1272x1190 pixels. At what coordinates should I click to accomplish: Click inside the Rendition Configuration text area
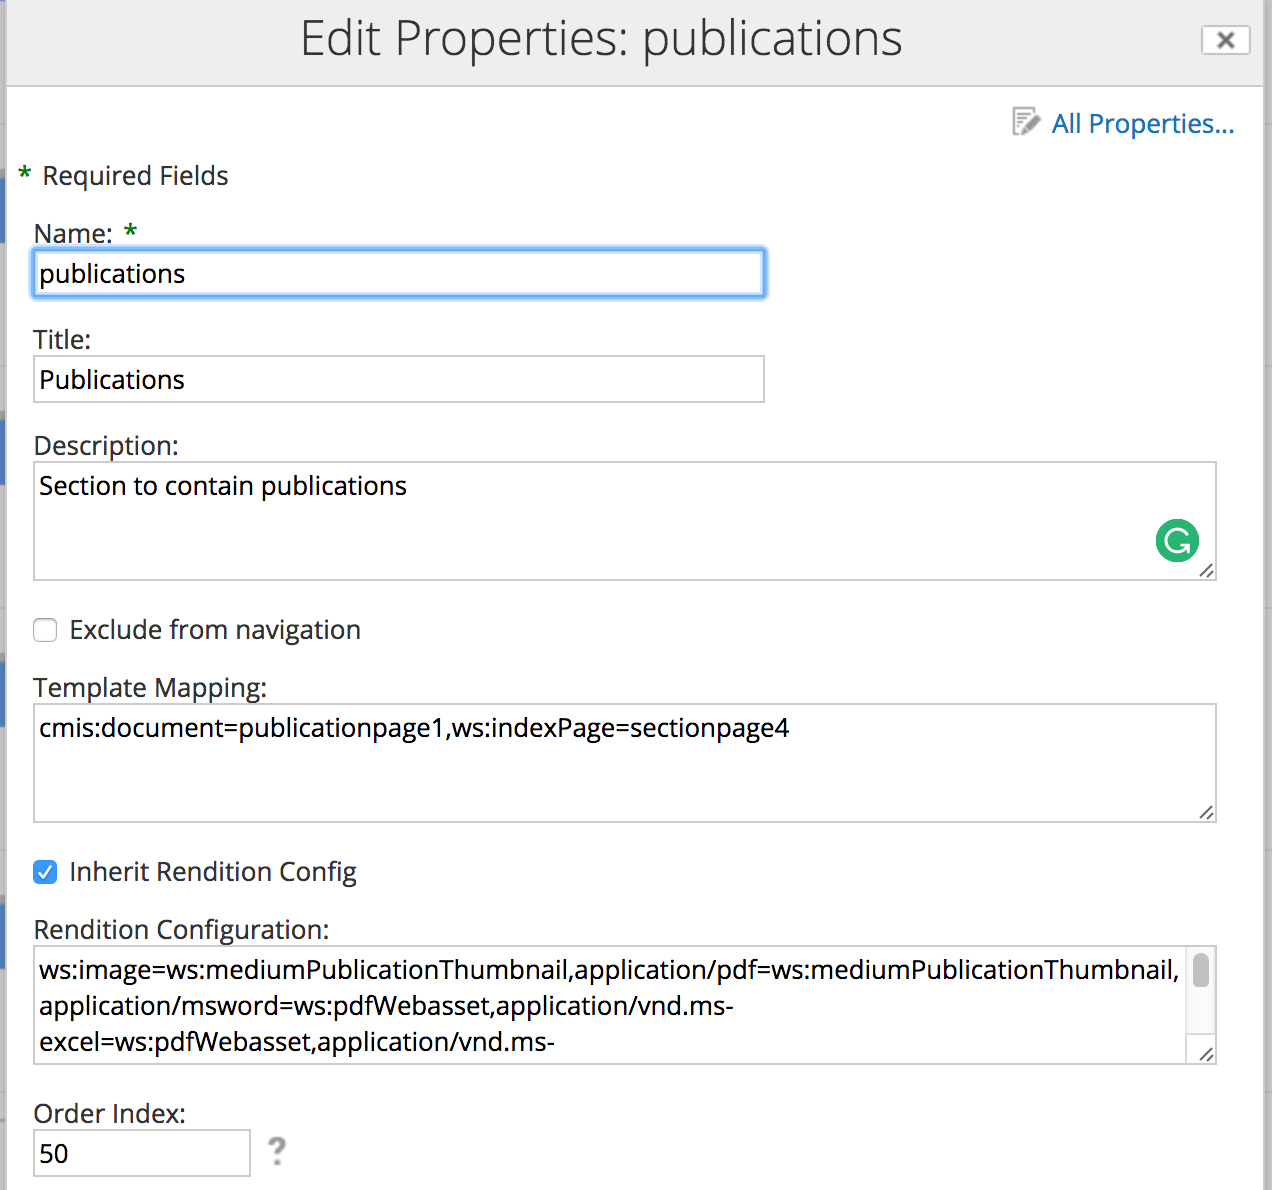click(600, 1005)
